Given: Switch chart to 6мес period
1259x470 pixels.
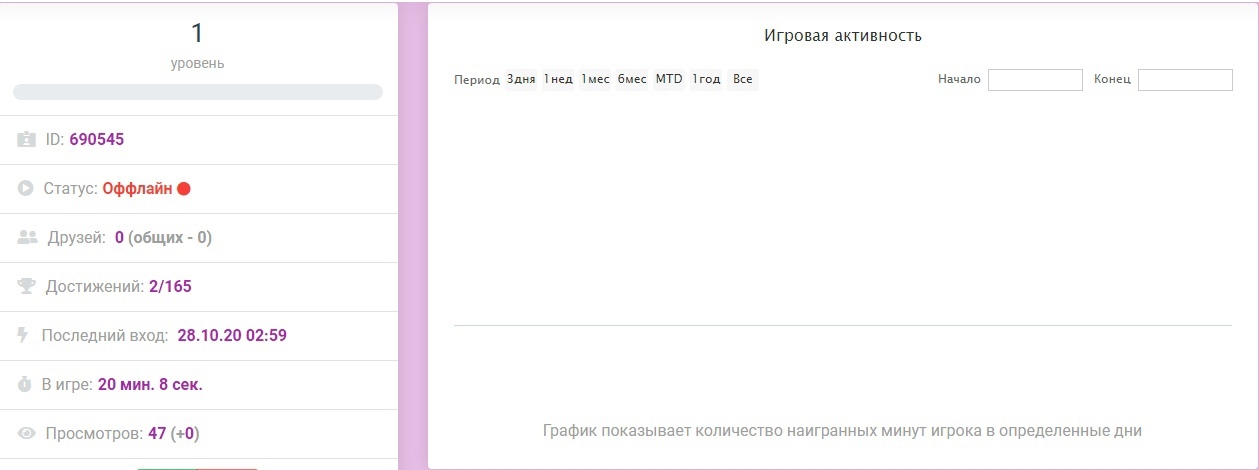Looking at the screenshot, I should 632,80.
